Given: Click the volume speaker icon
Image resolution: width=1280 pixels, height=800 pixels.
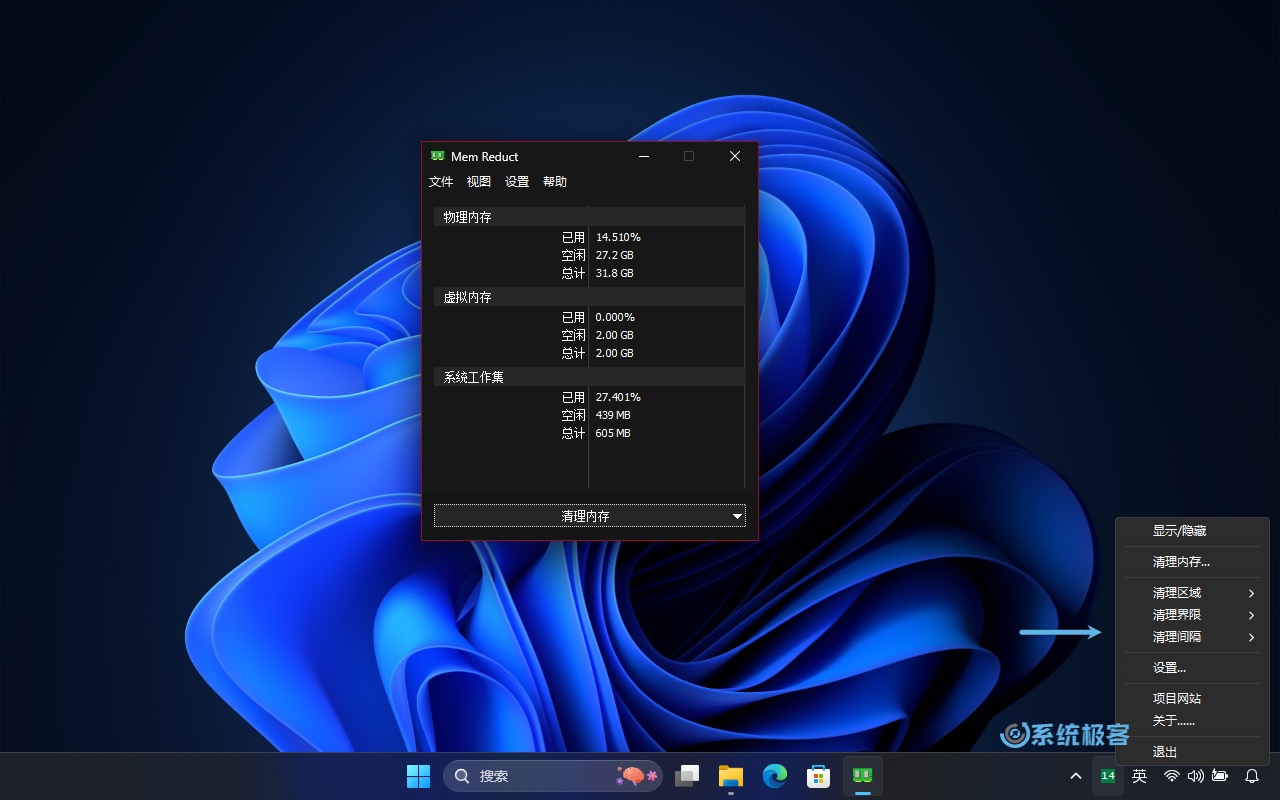Looking at the screenshot, I should 1195,776.
